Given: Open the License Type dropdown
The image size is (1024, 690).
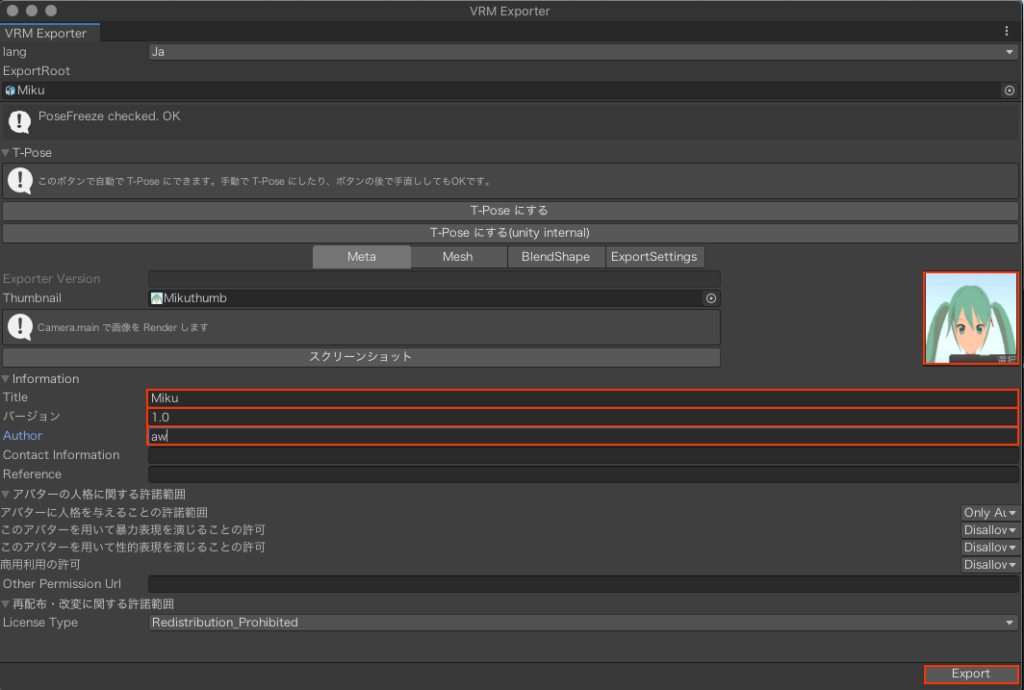Looking at the screenshot, I should tap(582, 622).
